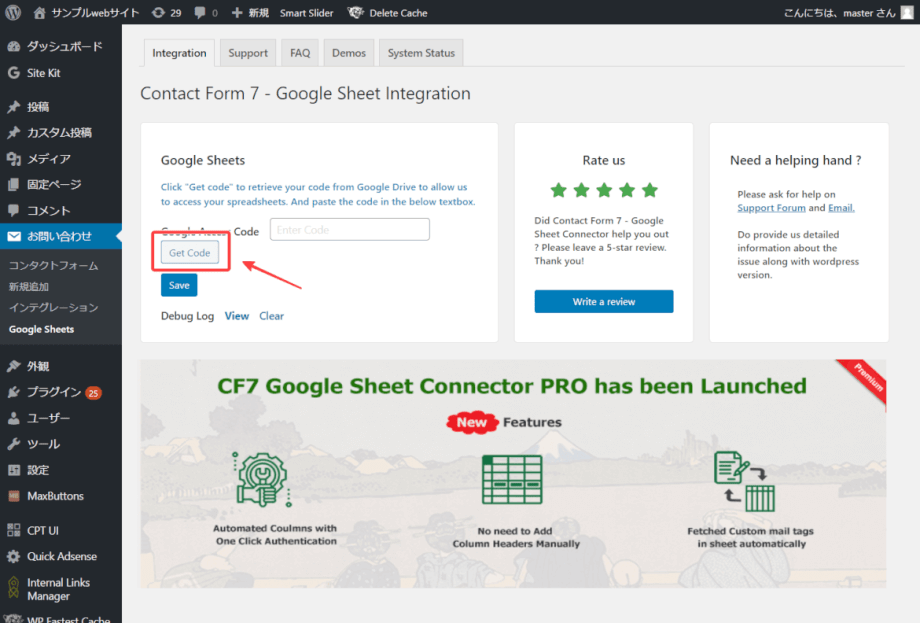The width and height of the screenshot is (920, 623).
Task: Click the Need a helping hand heading
Action: [796, 160]
